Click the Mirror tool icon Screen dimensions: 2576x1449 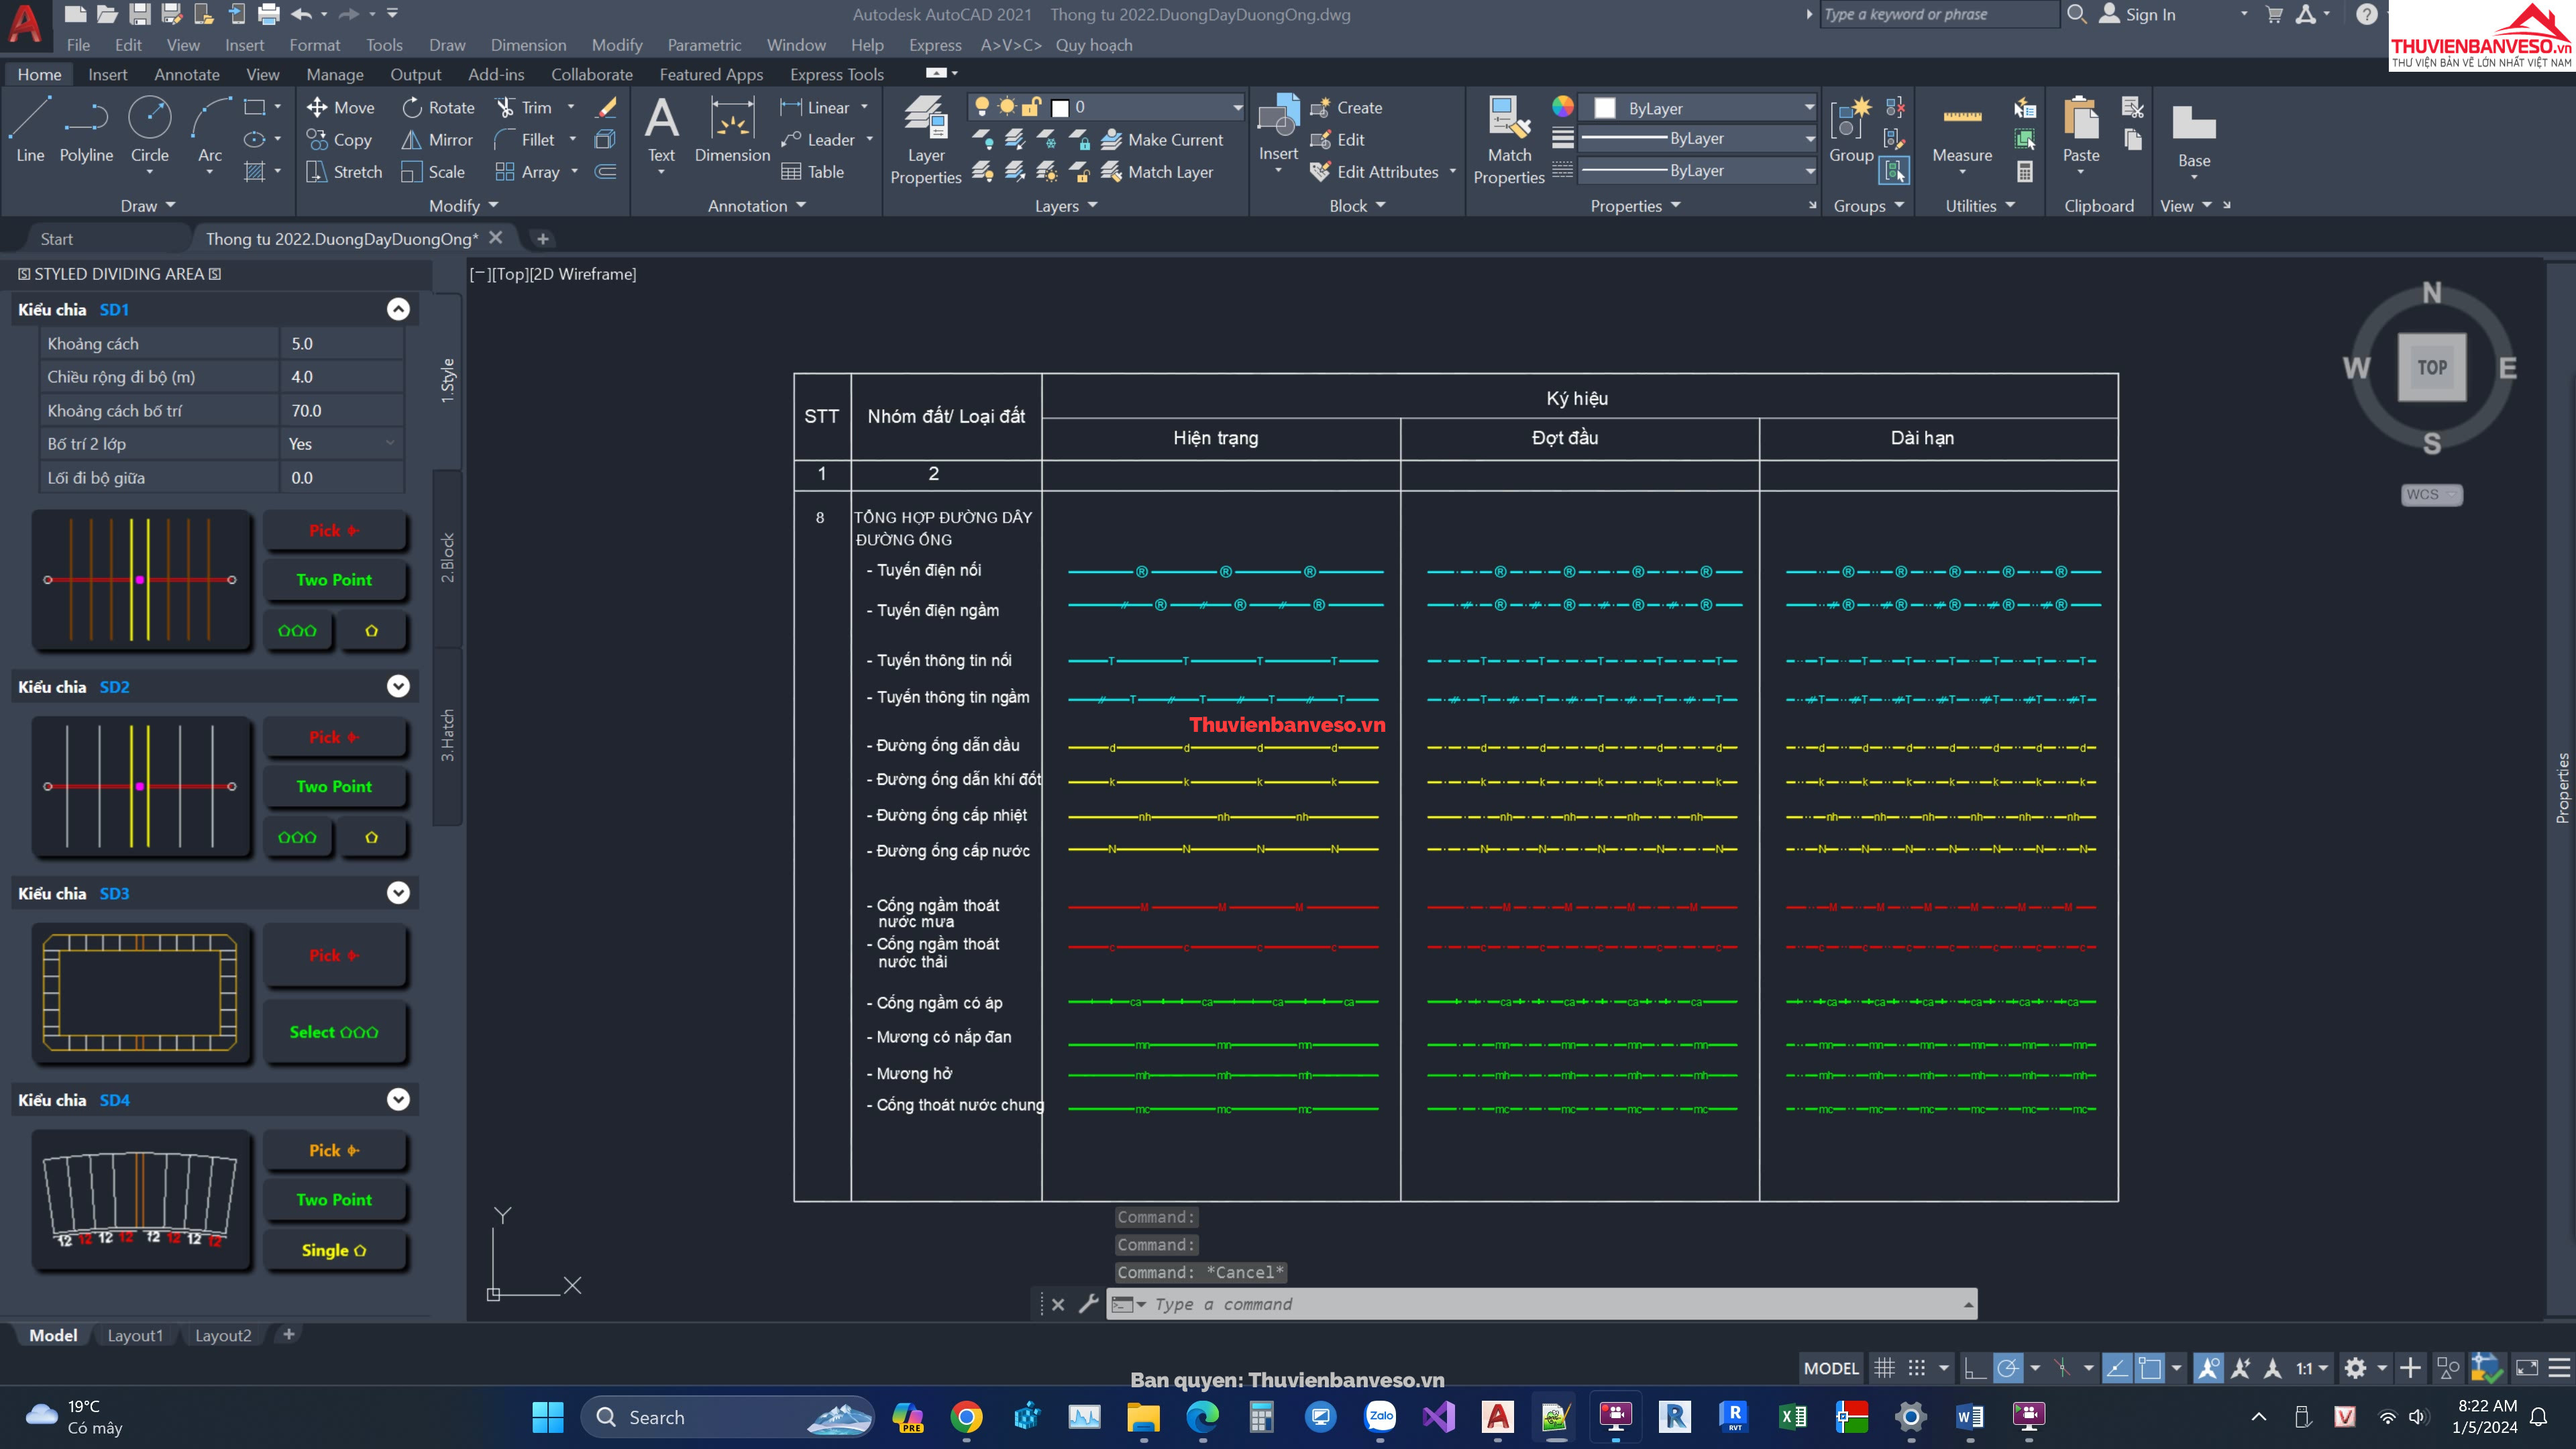[411, 140]
